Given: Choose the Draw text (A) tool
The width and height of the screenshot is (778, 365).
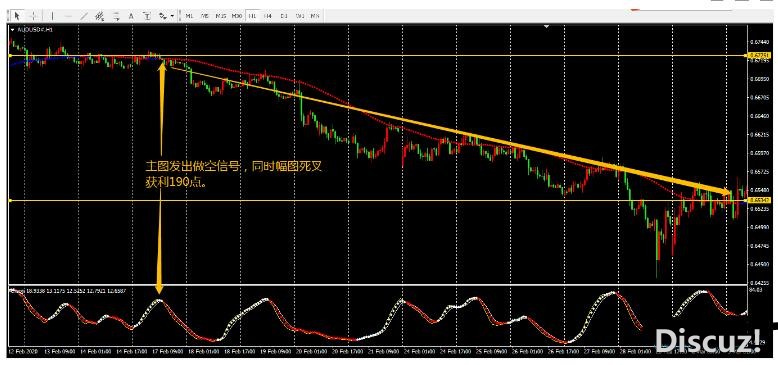Looking at the screenshot, I should pos(131,15).
